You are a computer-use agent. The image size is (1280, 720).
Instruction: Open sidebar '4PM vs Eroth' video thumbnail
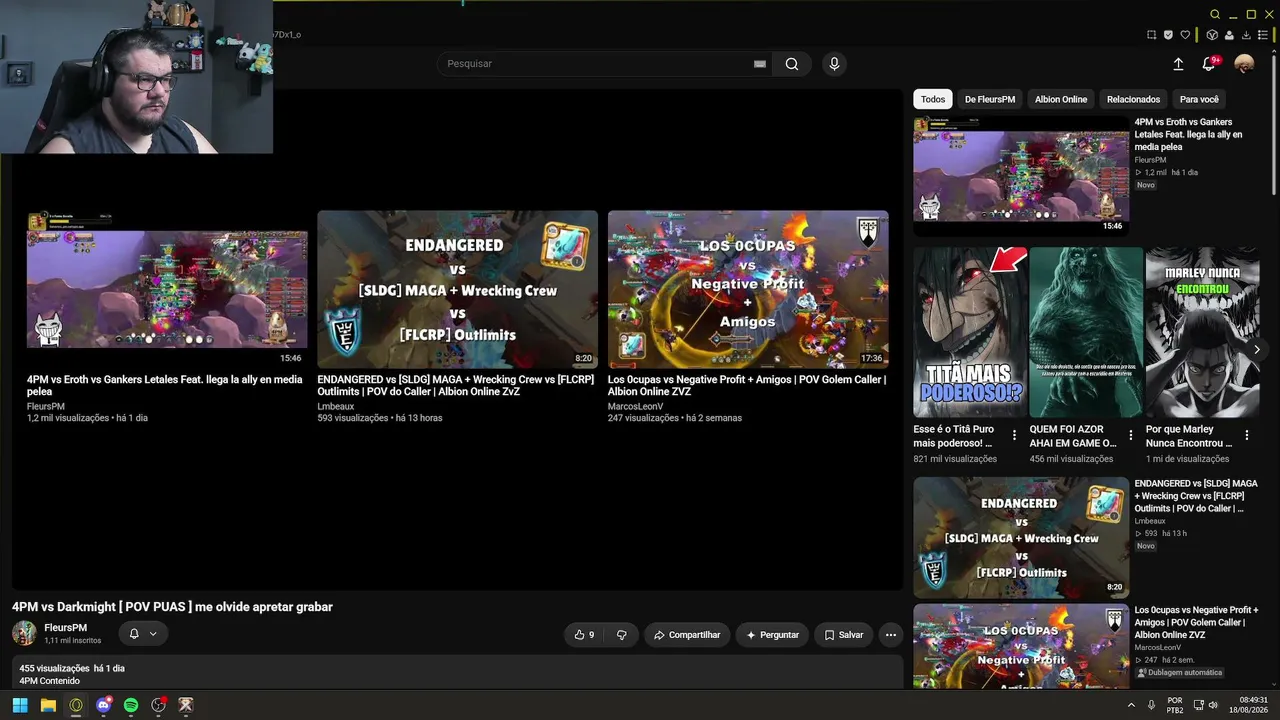point(1021,176)
